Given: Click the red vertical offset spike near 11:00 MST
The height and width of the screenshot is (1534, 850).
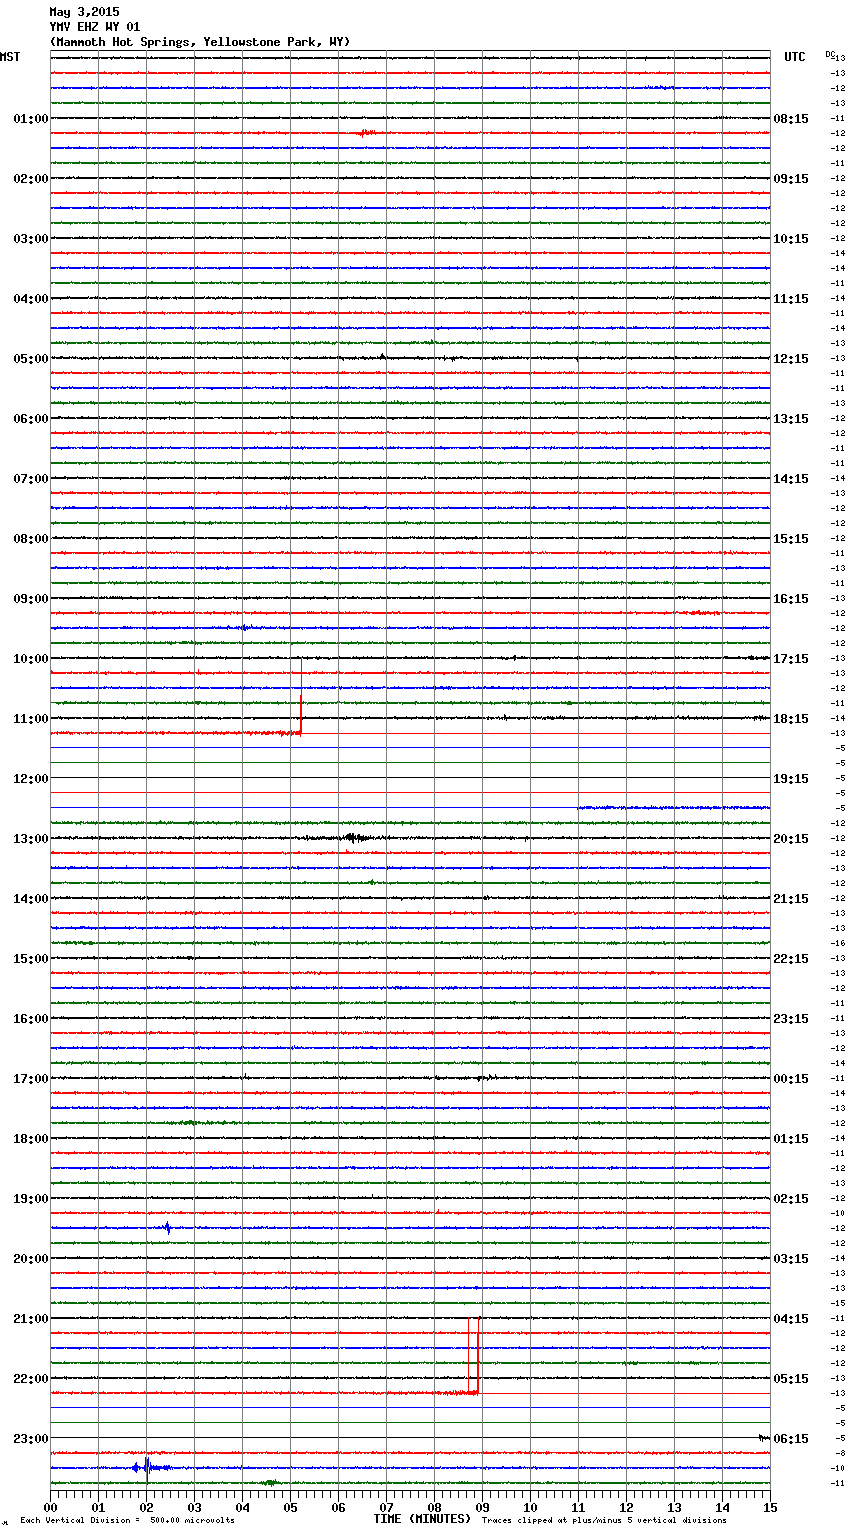Looking at the screenshot, I should pos(301,697).
